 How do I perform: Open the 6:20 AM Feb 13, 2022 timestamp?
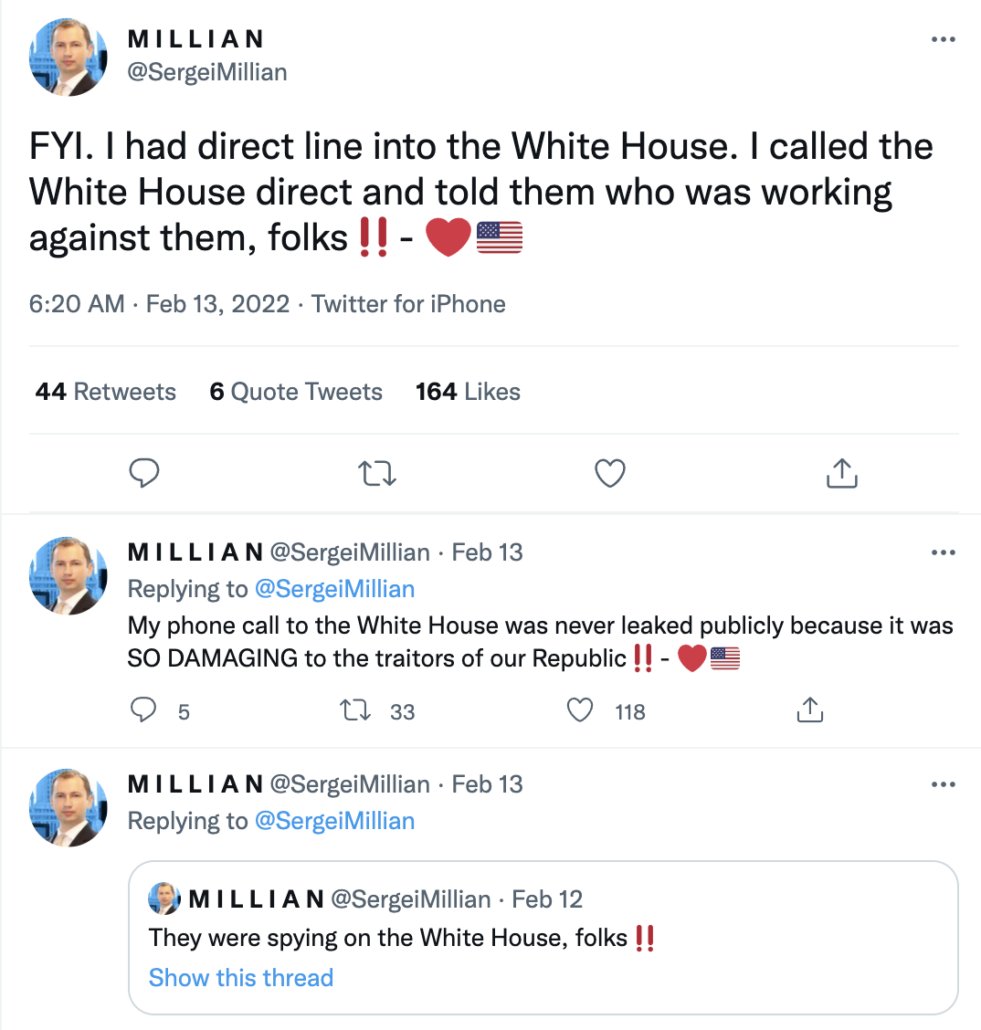[160, 304]
